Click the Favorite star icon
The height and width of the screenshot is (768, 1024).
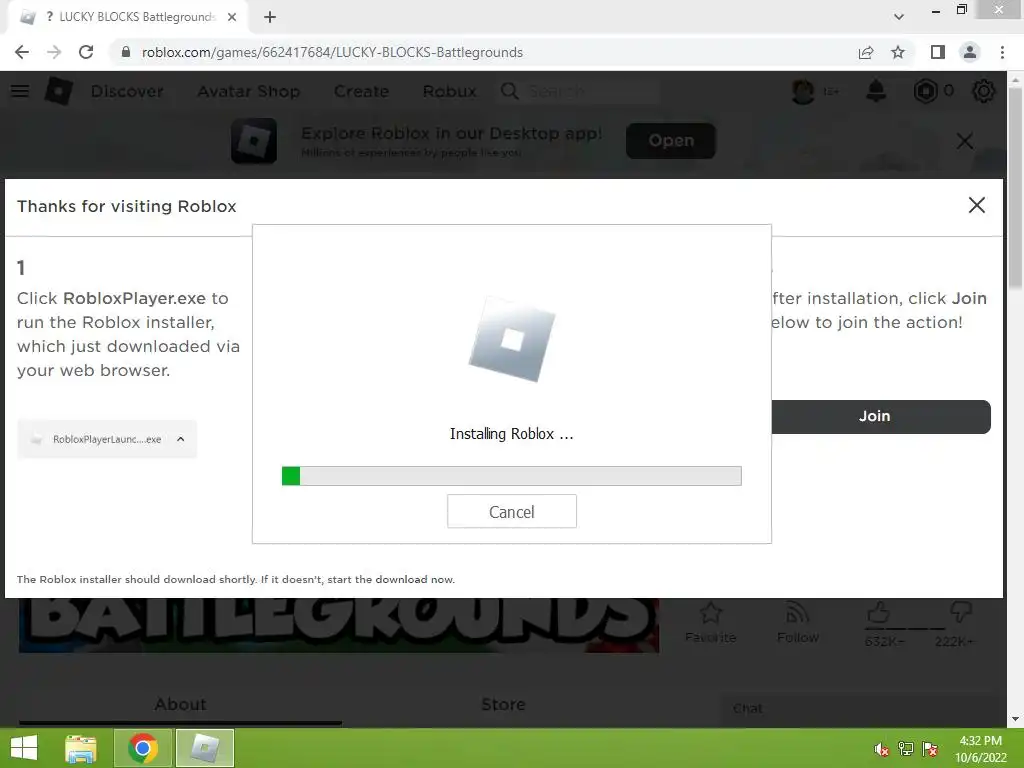711,613
